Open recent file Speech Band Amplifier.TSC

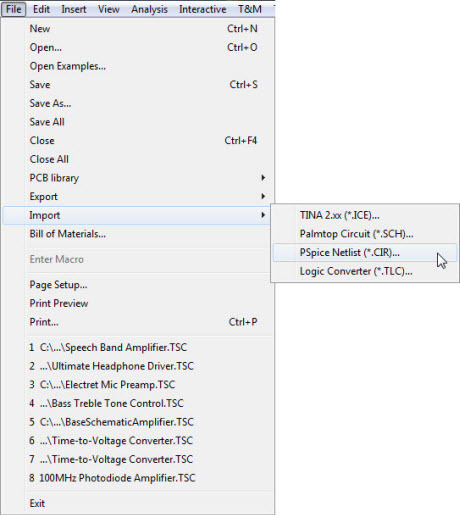pos(138,347)
